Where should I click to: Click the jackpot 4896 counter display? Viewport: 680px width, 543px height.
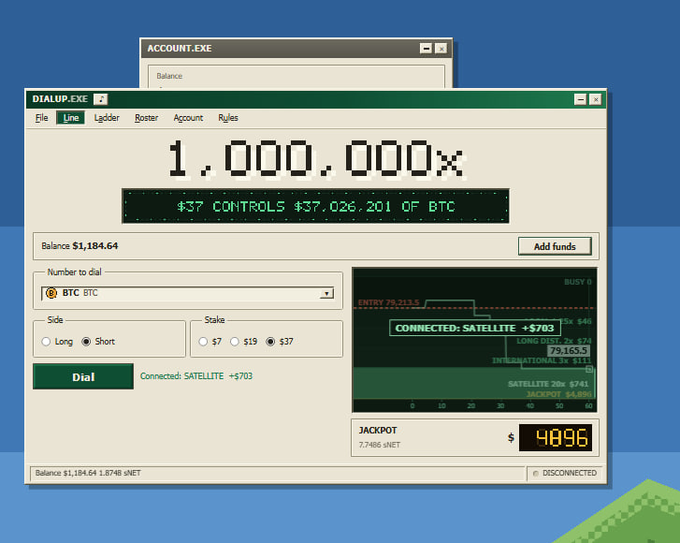tap(556, 438)
